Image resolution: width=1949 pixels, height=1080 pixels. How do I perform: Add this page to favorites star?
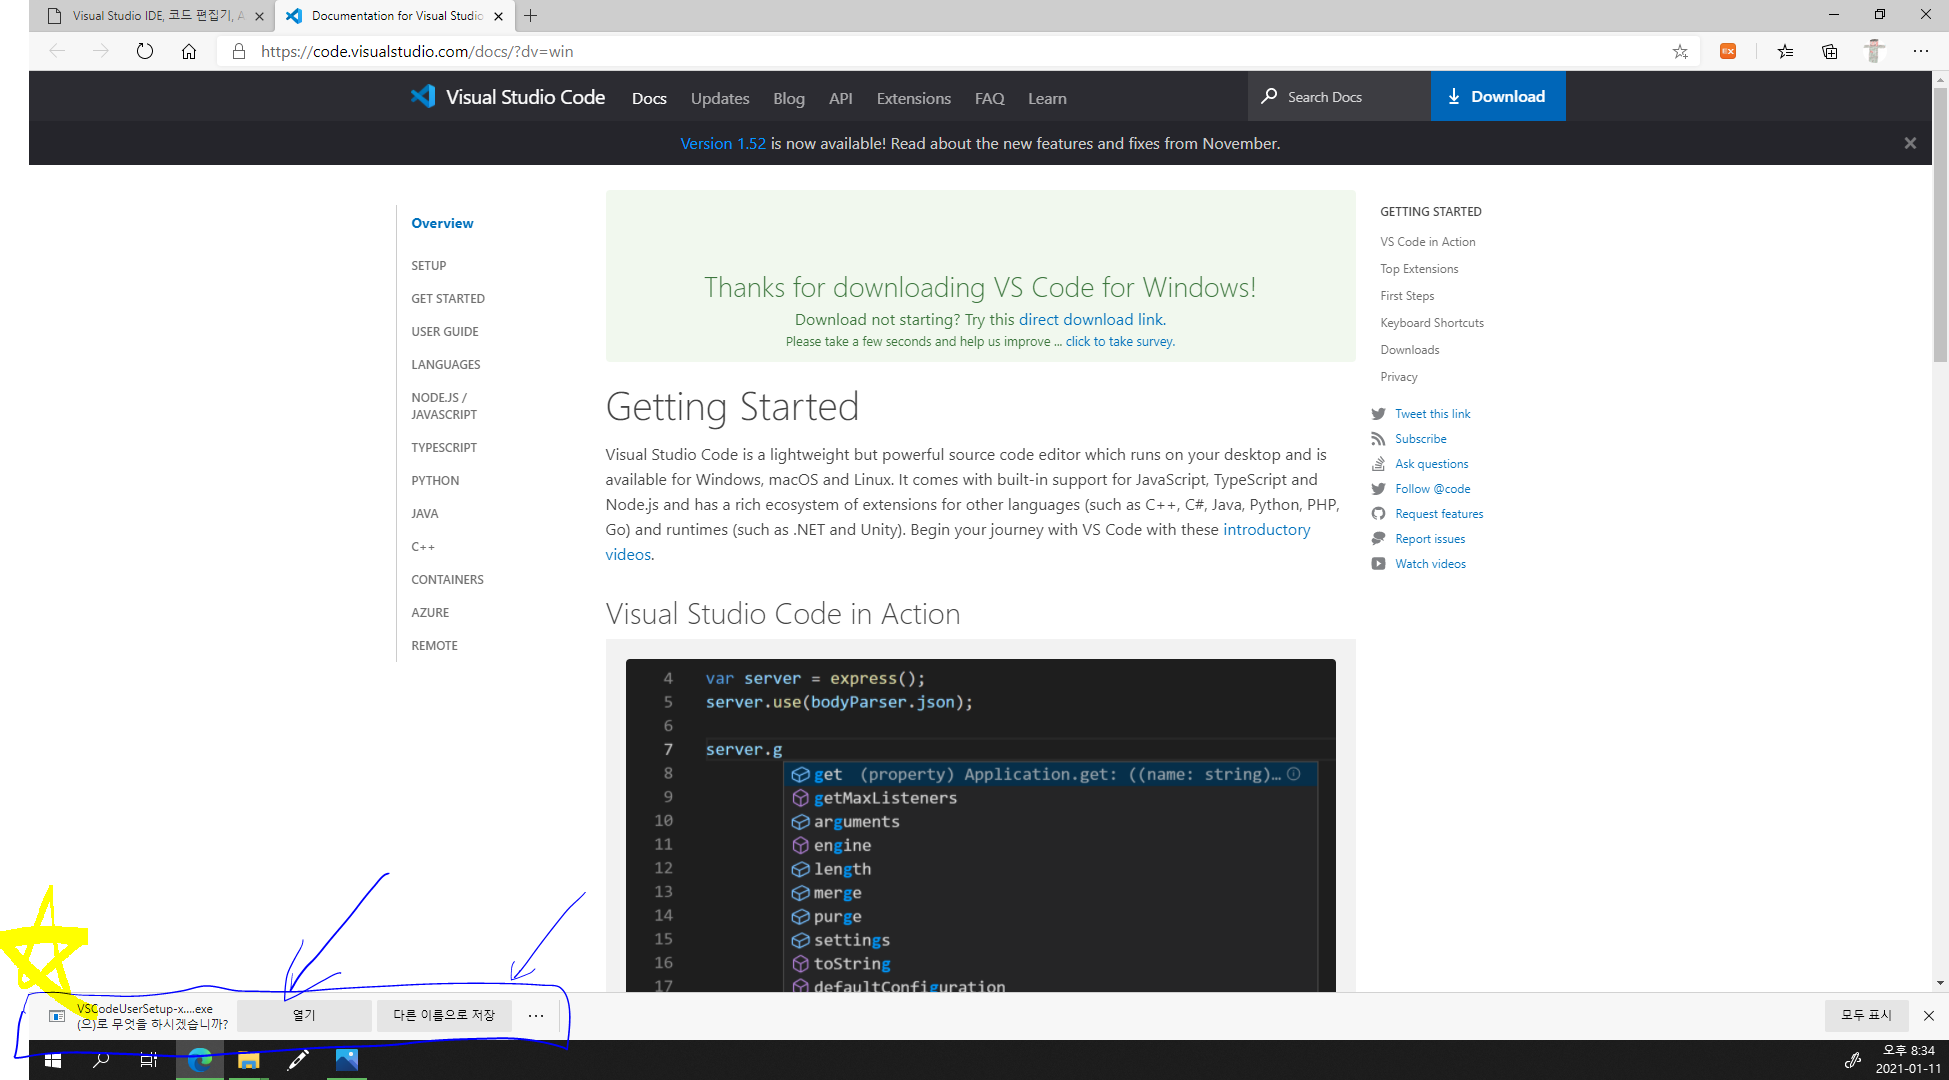pos(1680,51)
